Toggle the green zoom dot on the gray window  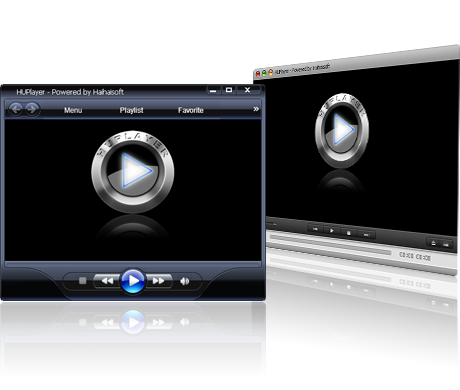click(x=264, y=73)
